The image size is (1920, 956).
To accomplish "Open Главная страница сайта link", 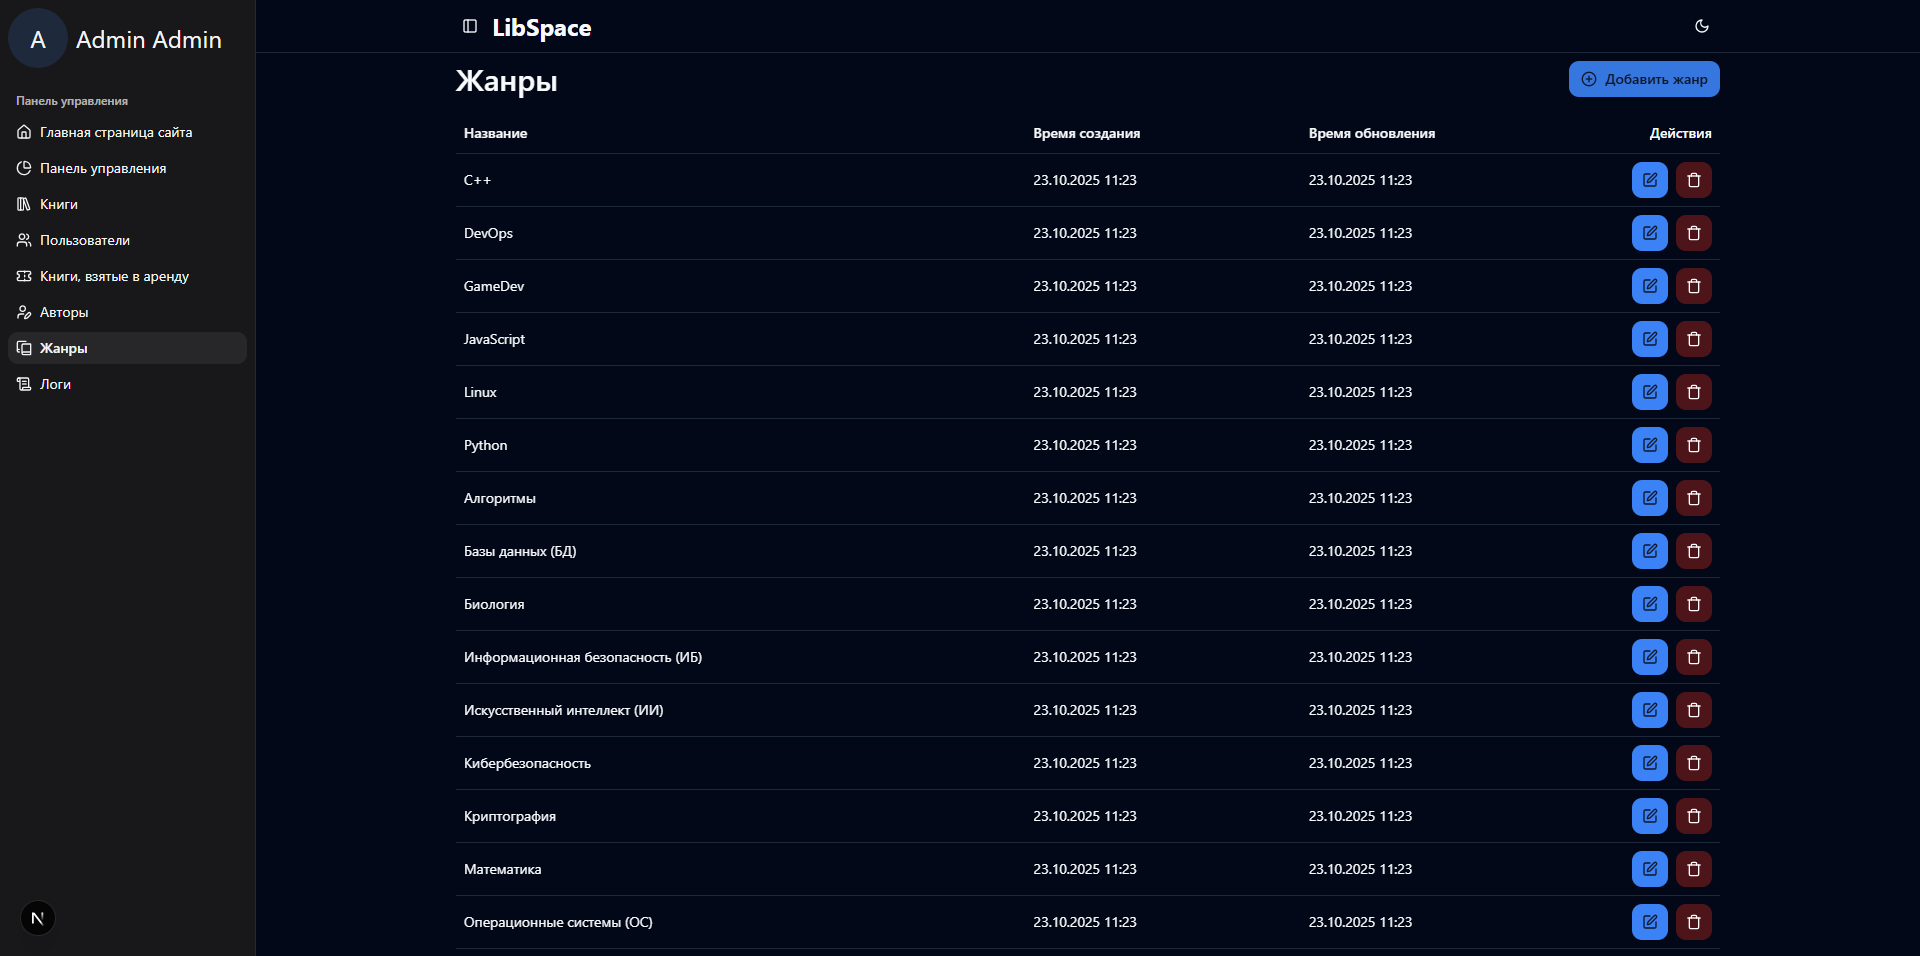I will tap(116, 132).
